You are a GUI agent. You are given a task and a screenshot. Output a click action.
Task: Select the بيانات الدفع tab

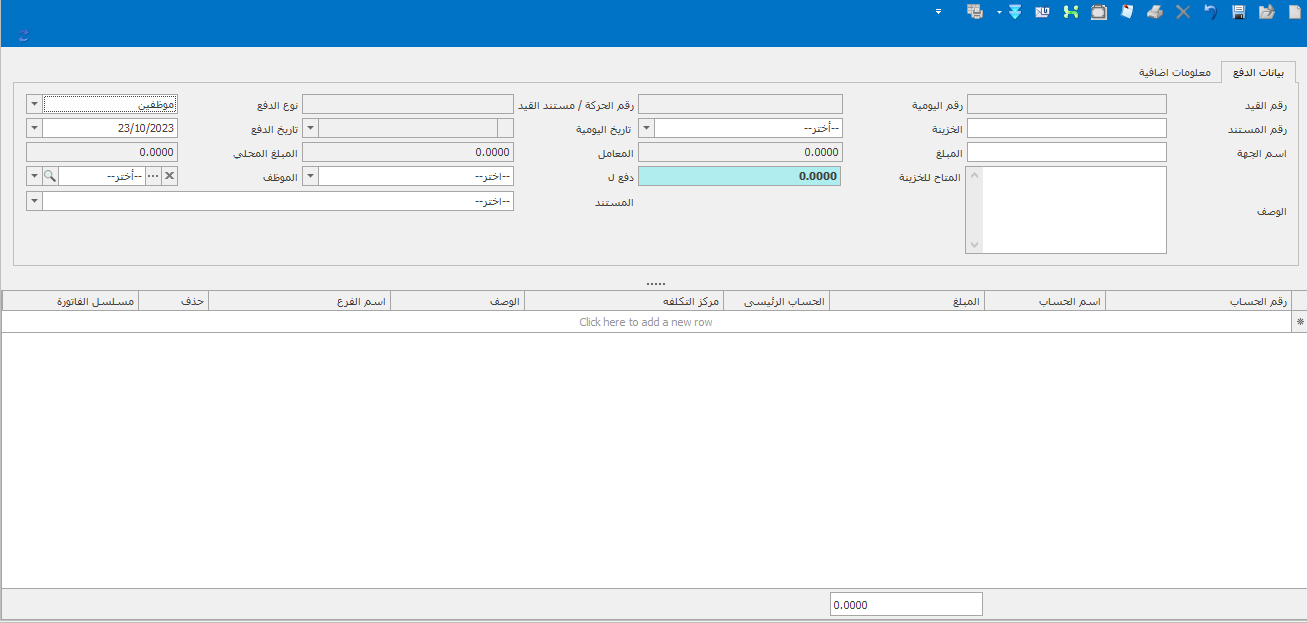pos(1258,73)
